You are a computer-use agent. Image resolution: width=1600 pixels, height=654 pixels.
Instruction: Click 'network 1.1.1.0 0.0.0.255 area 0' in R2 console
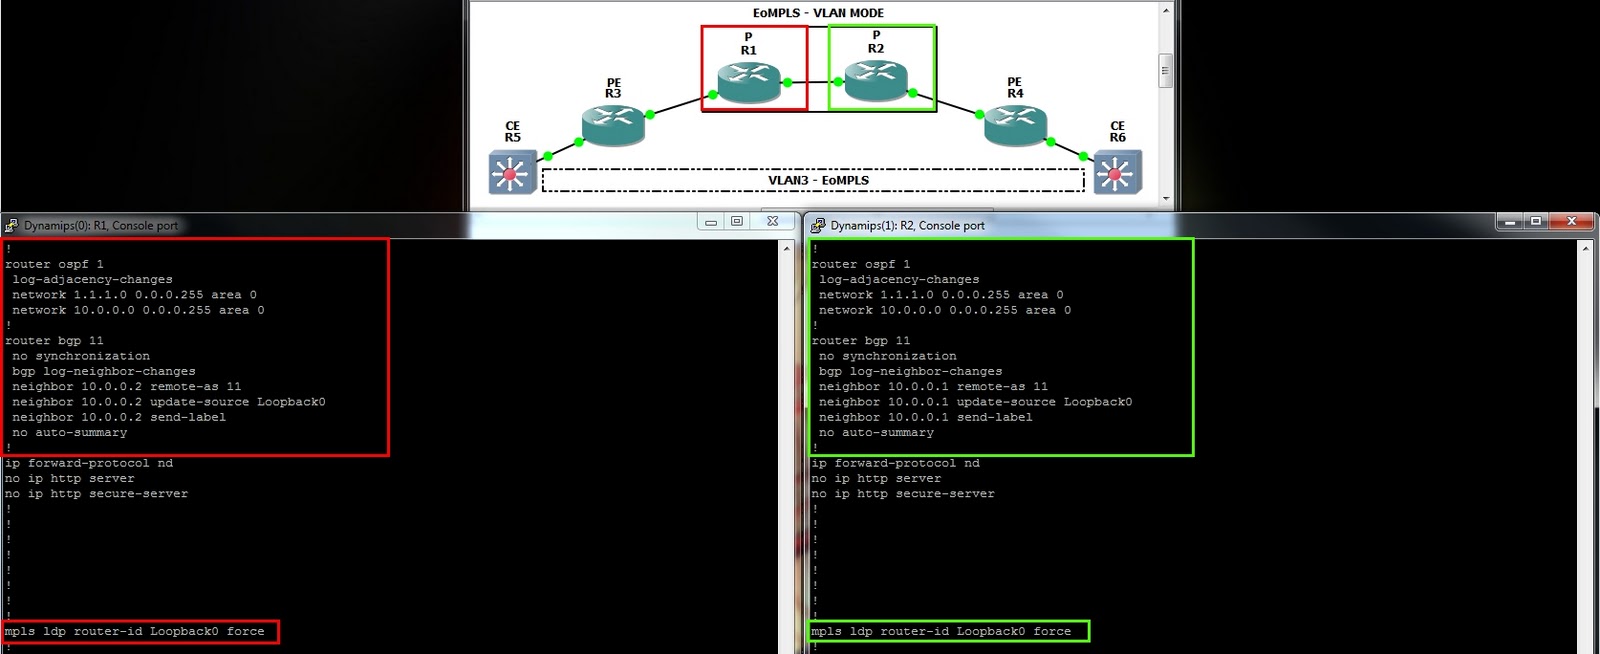941,295
